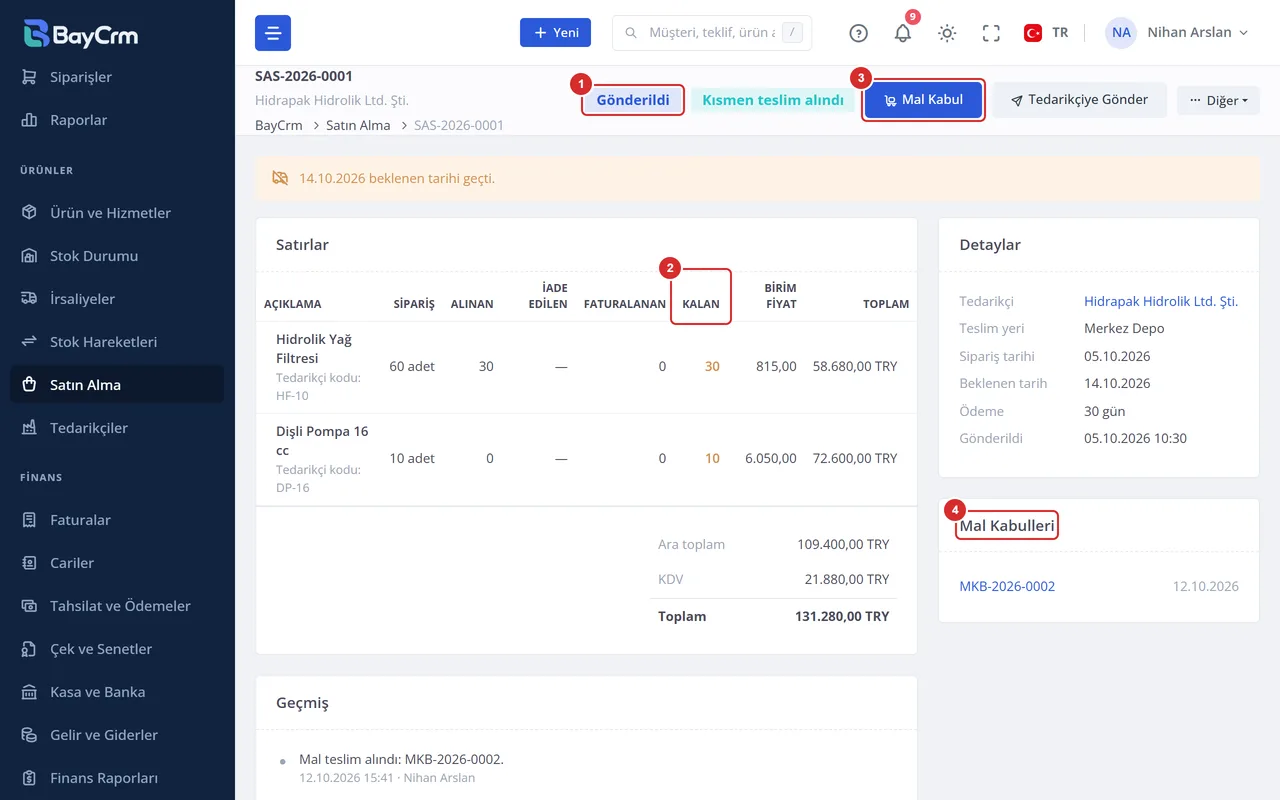Image resolution: width=1280 pixels, height=800 pixels.
Task: Open the Stok Durumu sidebar item
Action: (117, 256)
